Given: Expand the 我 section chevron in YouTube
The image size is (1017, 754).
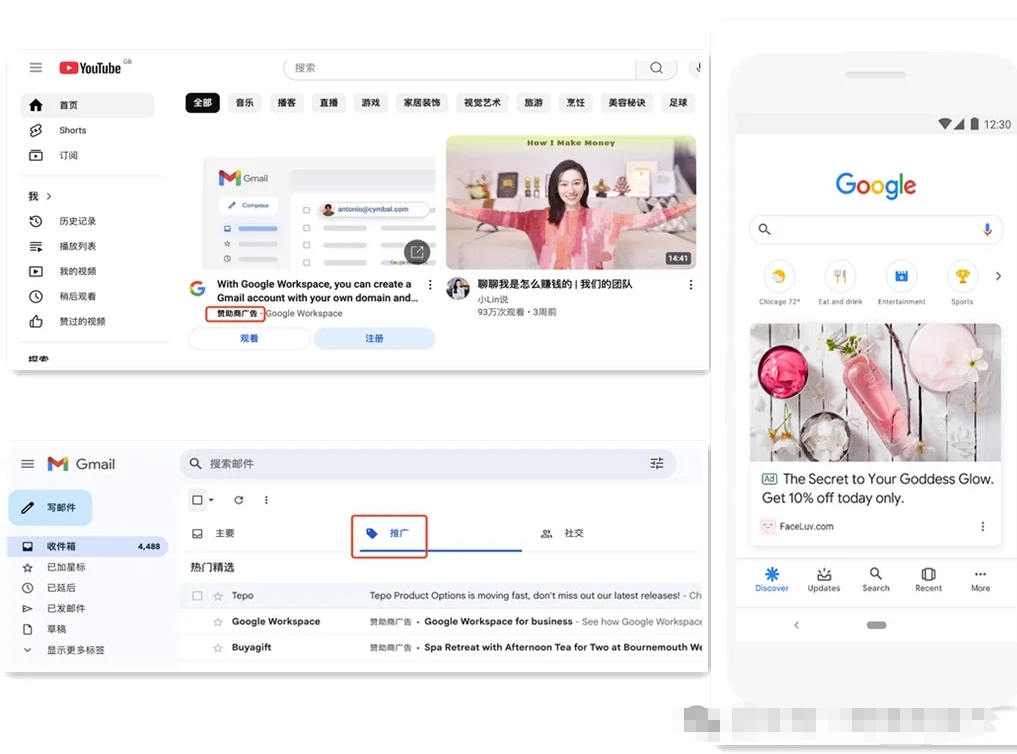Looking at the screenshot, I should coord(48,197).
